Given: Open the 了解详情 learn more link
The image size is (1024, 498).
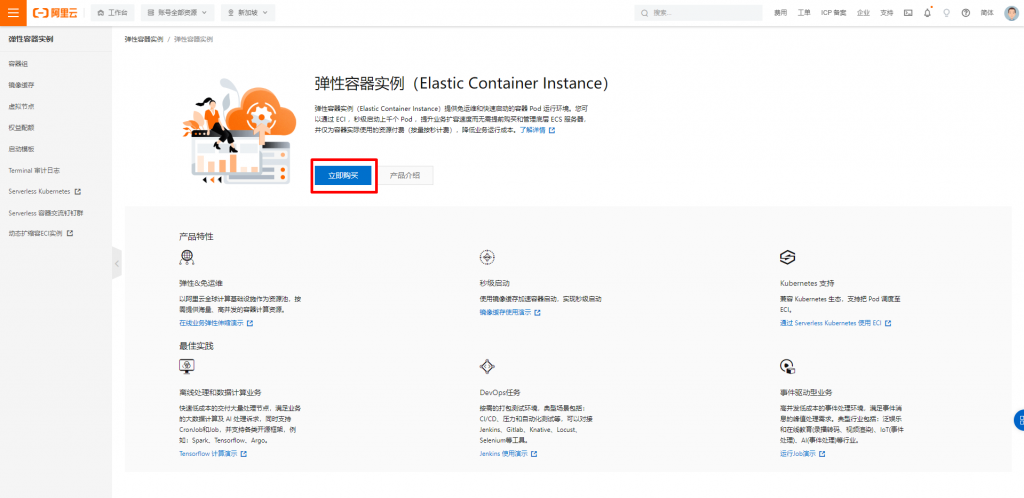Looking at the screenshot, I should click(537, 131).
